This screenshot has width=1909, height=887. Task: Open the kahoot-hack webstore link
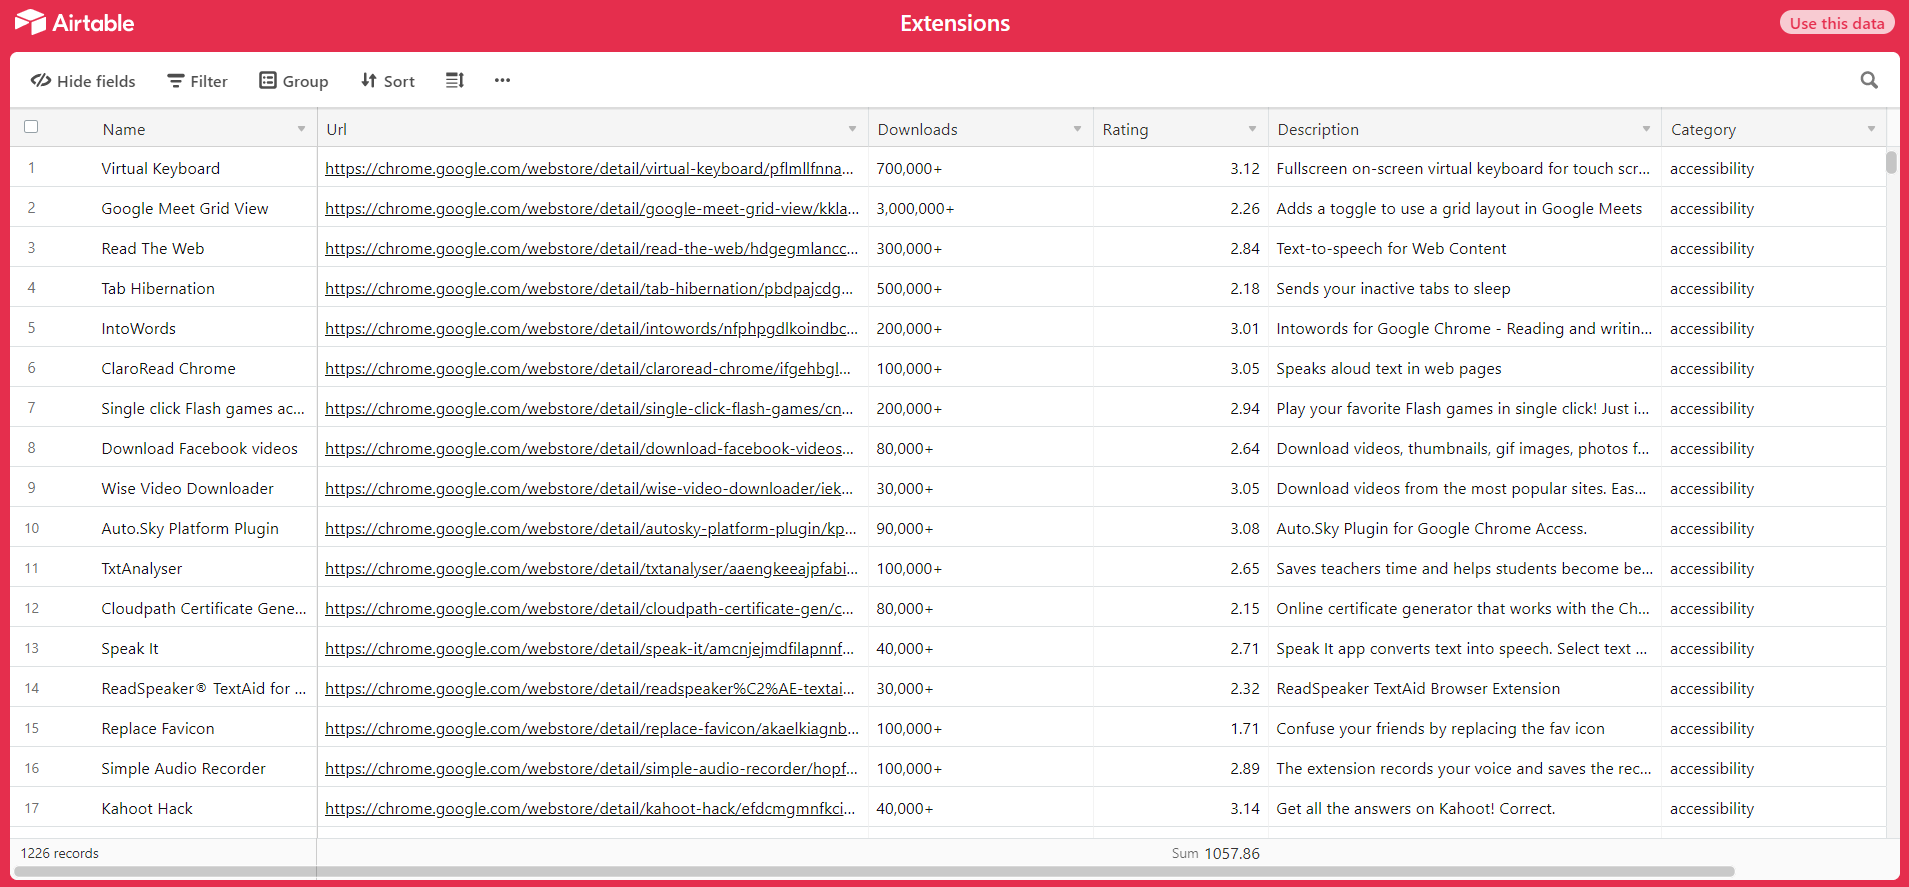point(590,809)
